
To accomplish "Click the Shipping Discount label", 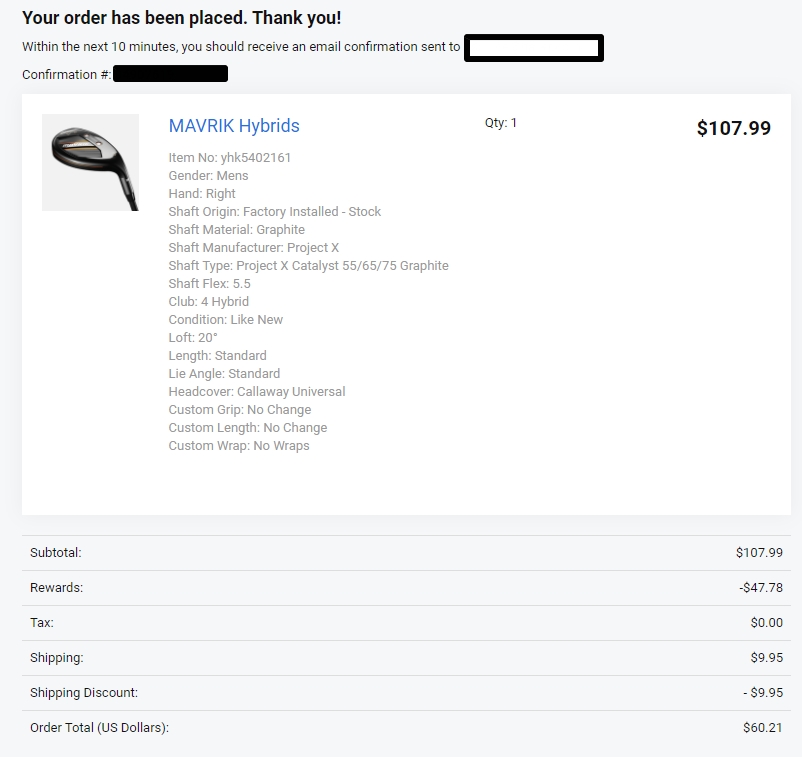I will tap(84, 693).
